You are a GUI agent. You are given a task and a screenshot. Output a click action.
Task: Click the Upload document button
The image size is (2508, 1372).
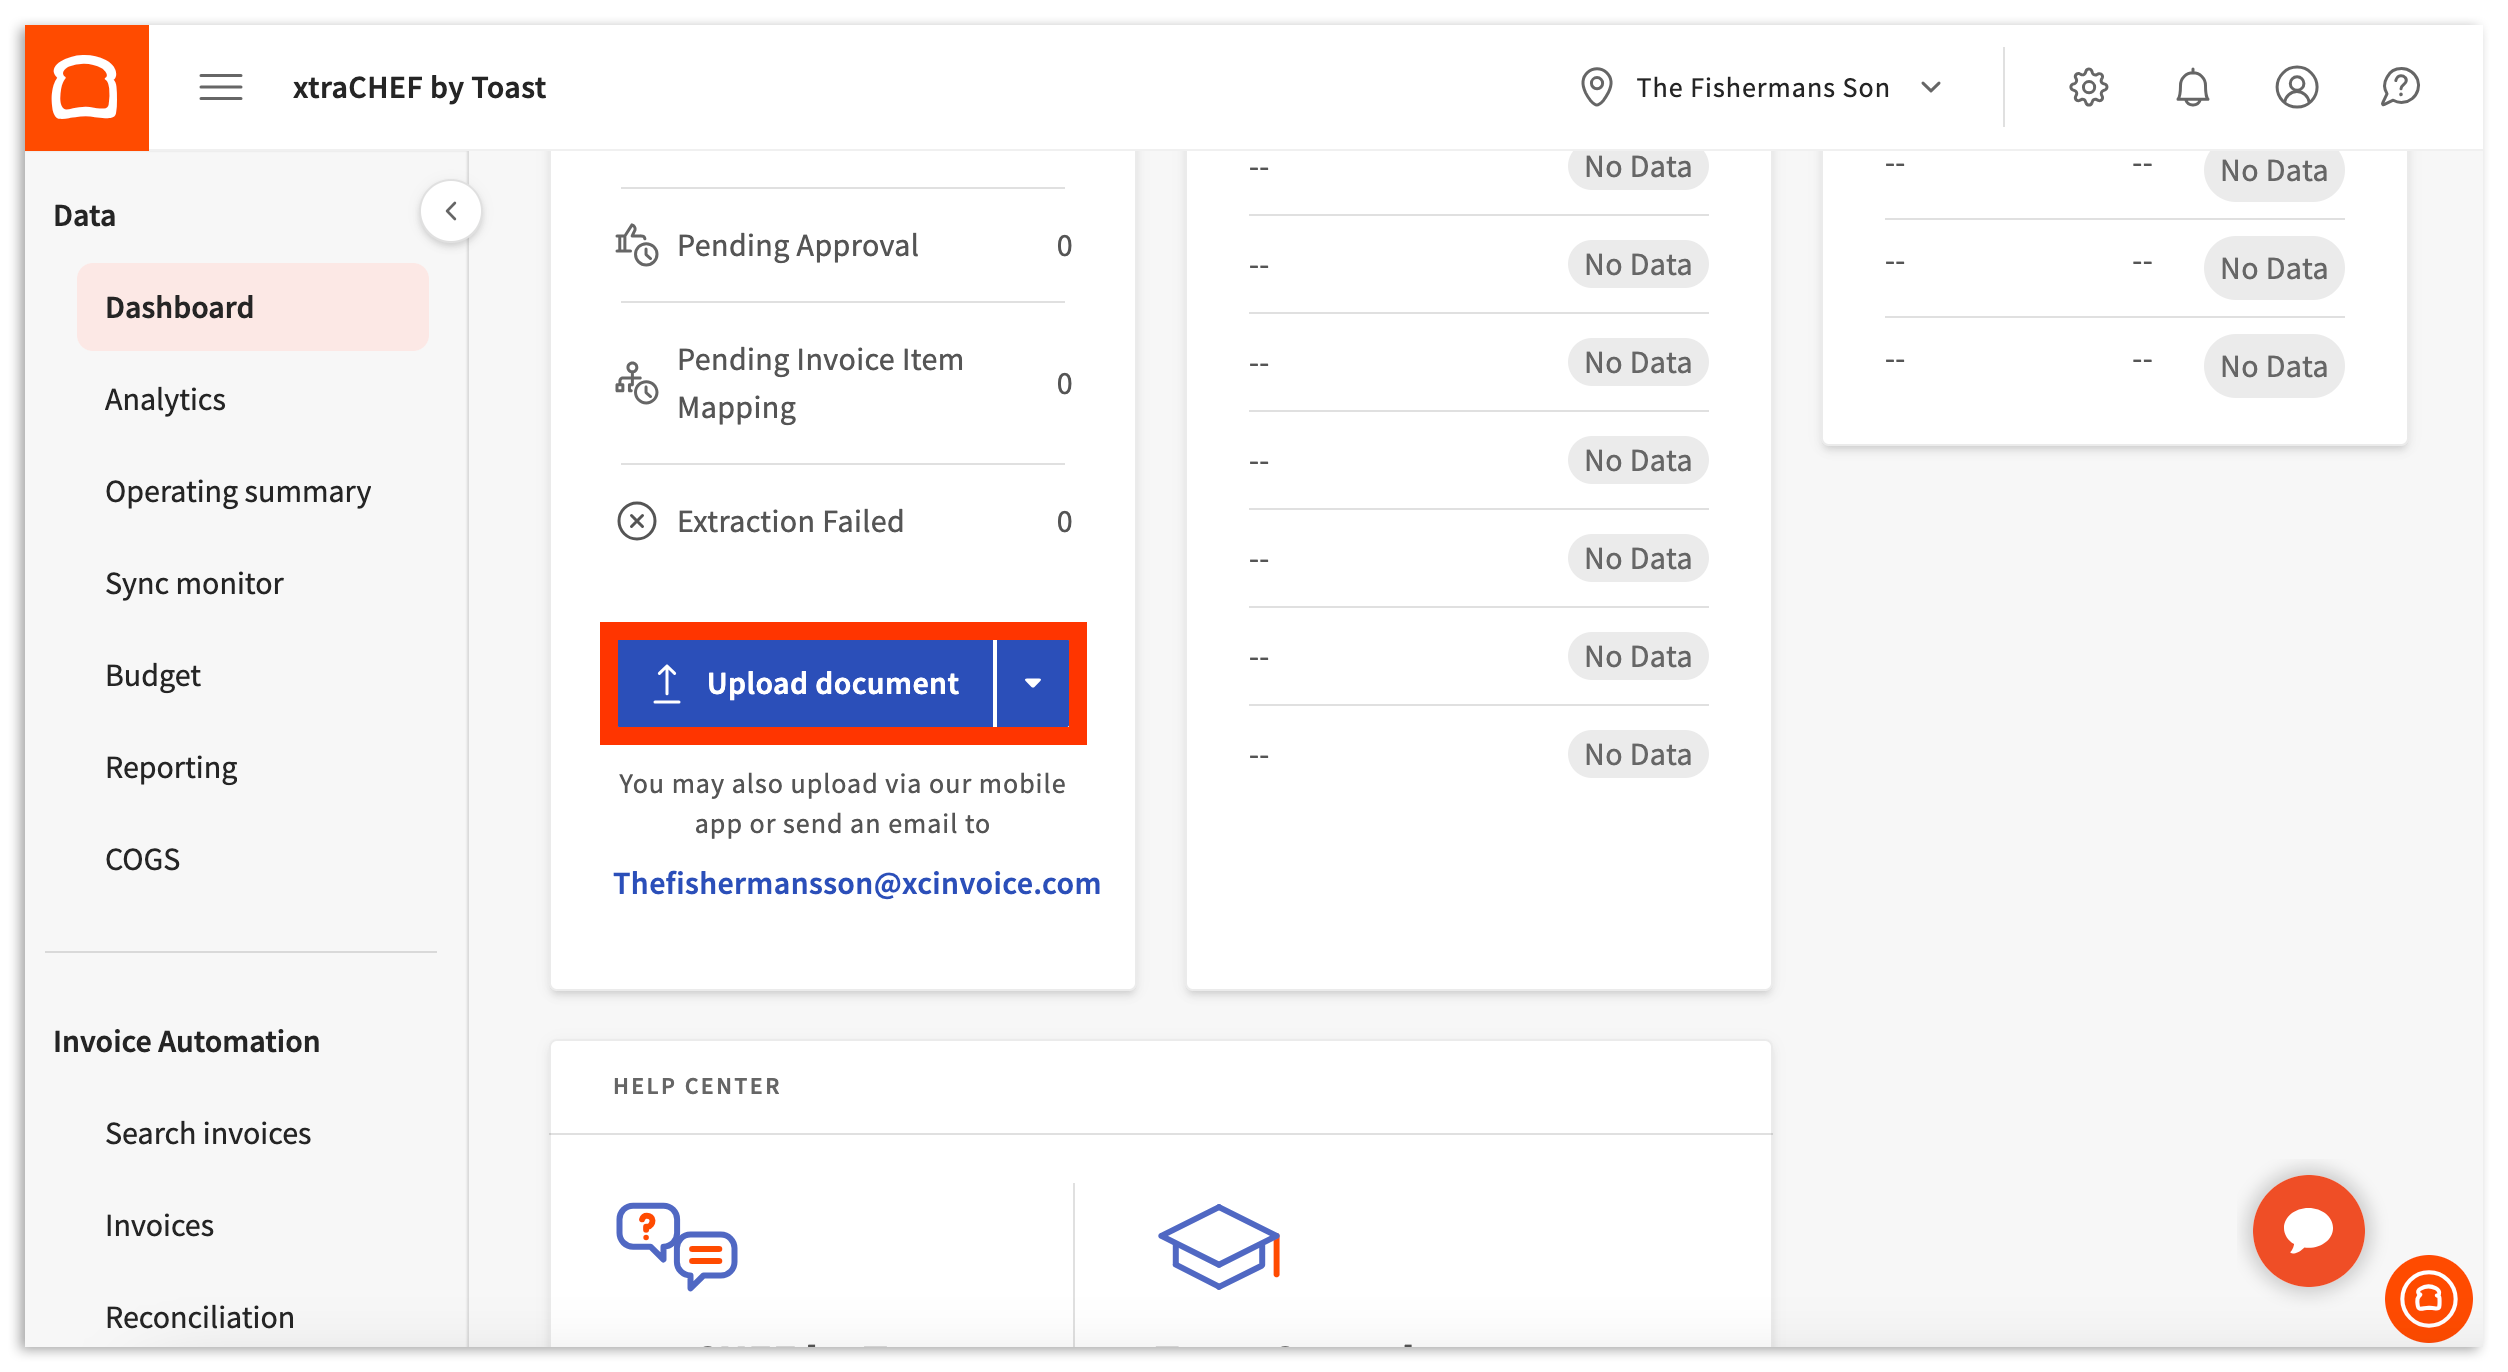click(x=806, y=683)
